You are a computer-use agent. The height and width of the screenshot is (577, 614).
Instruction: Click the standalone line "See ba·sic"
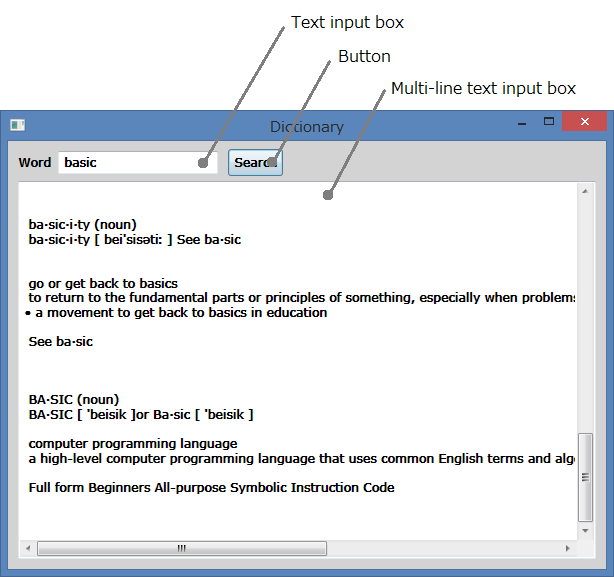pos(61,342)
